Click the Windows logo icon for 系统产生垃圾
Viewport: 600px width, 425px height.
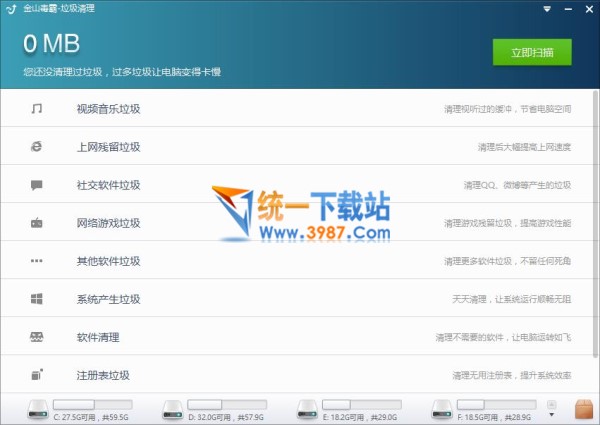37,299
